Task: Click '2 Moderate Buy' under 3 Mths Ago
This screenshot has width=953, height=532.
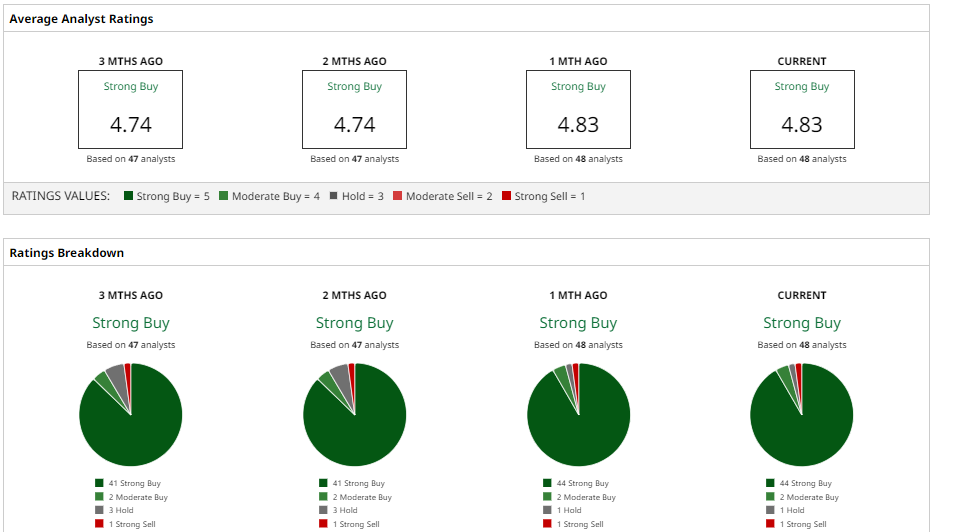Action: (139, 497)
